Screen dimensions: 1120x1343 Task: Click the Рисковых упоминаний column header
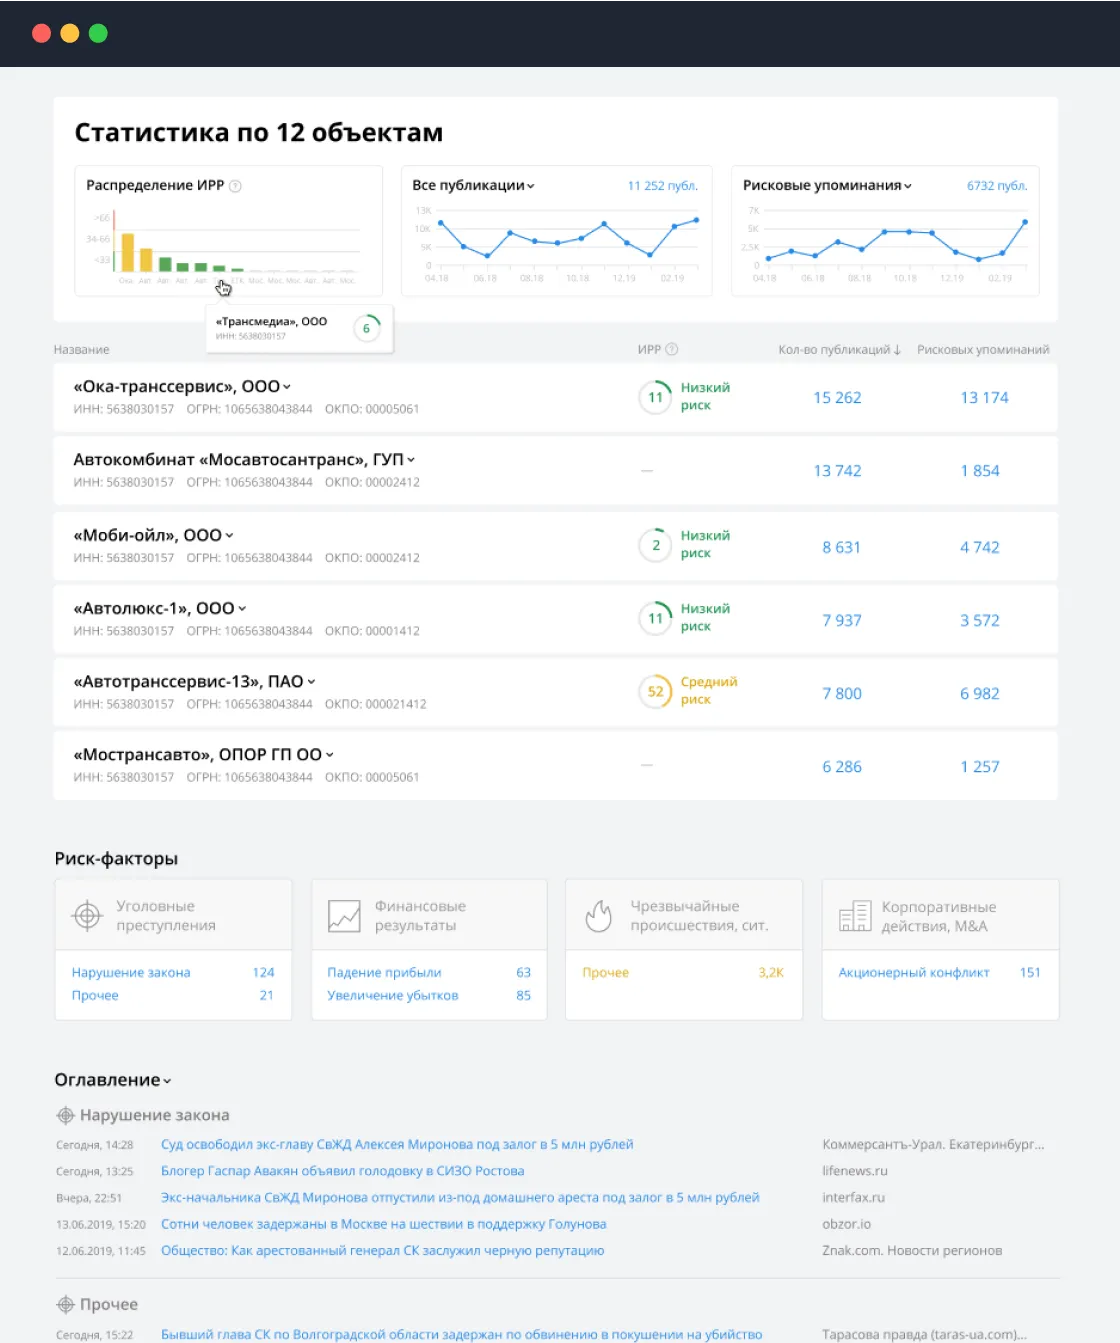[x=983, y=350]
